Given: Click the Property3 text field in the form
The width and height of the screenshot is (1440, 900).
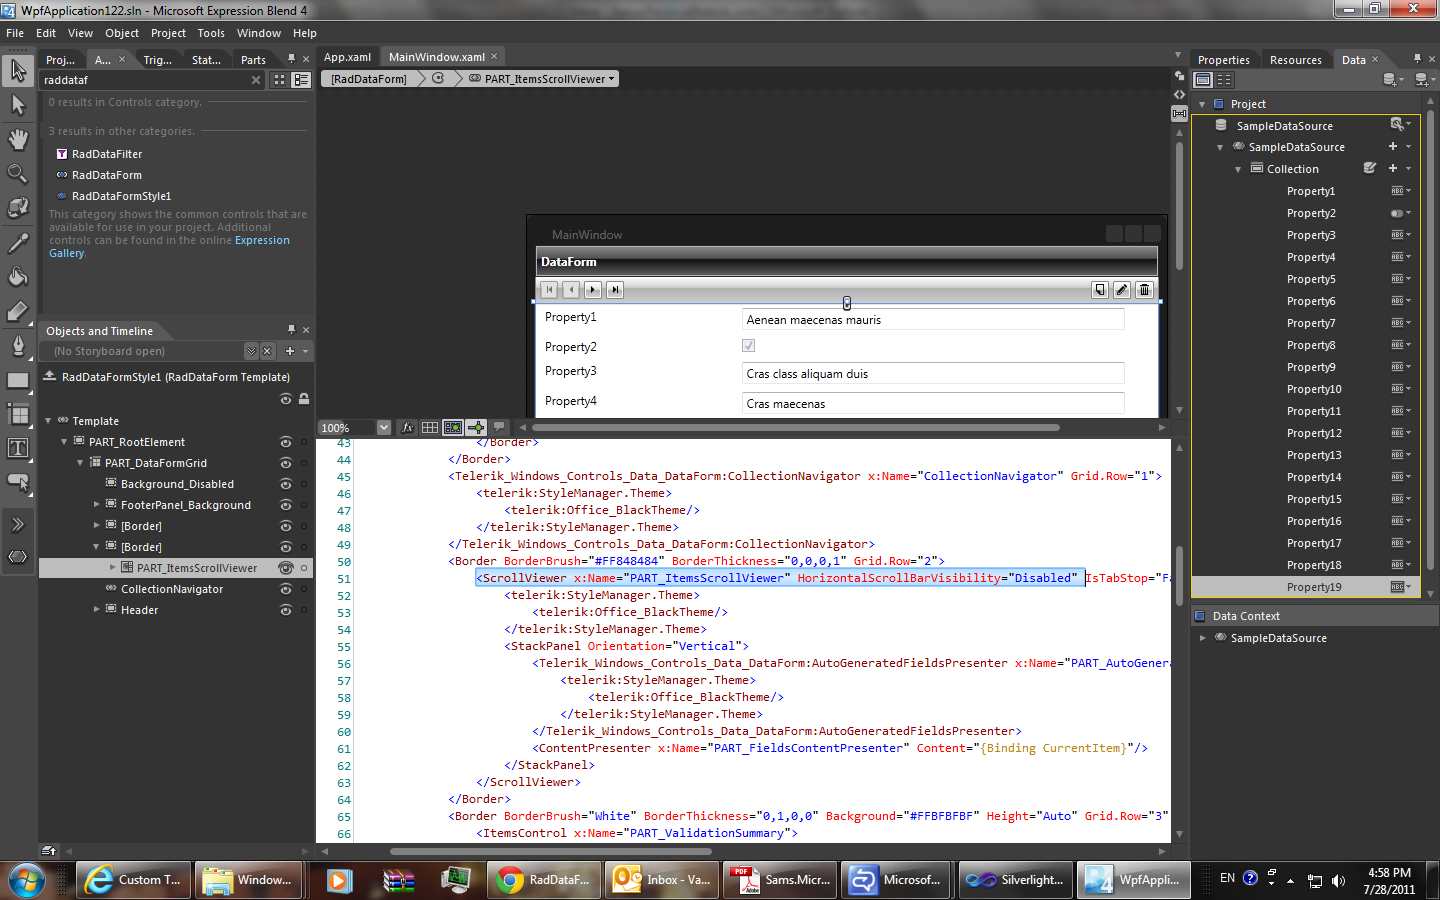Looking at the screenshot, I should click(934, 374).
